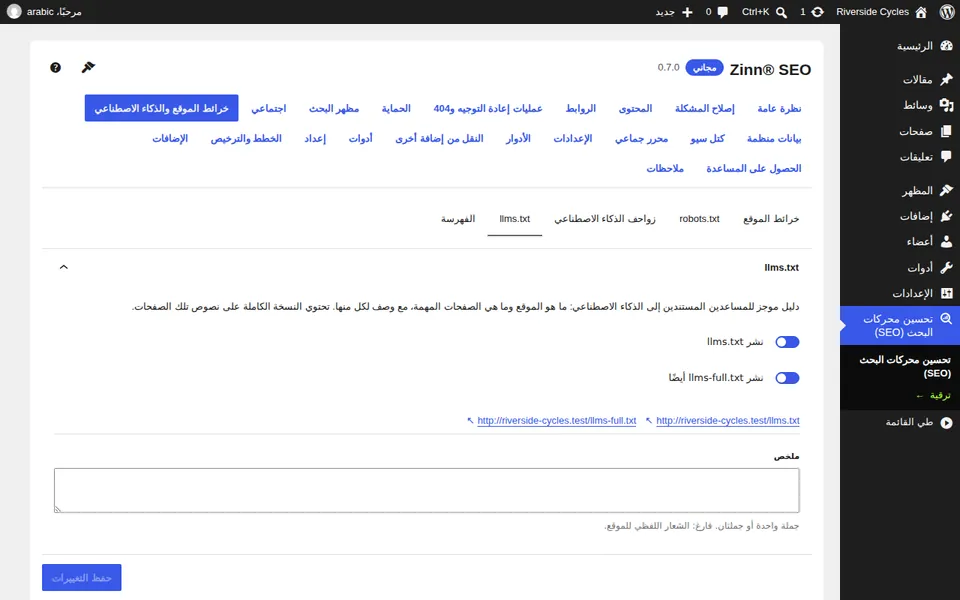
Task: Open نظرة عامة navigation tab
Action: tap(779, 108)
